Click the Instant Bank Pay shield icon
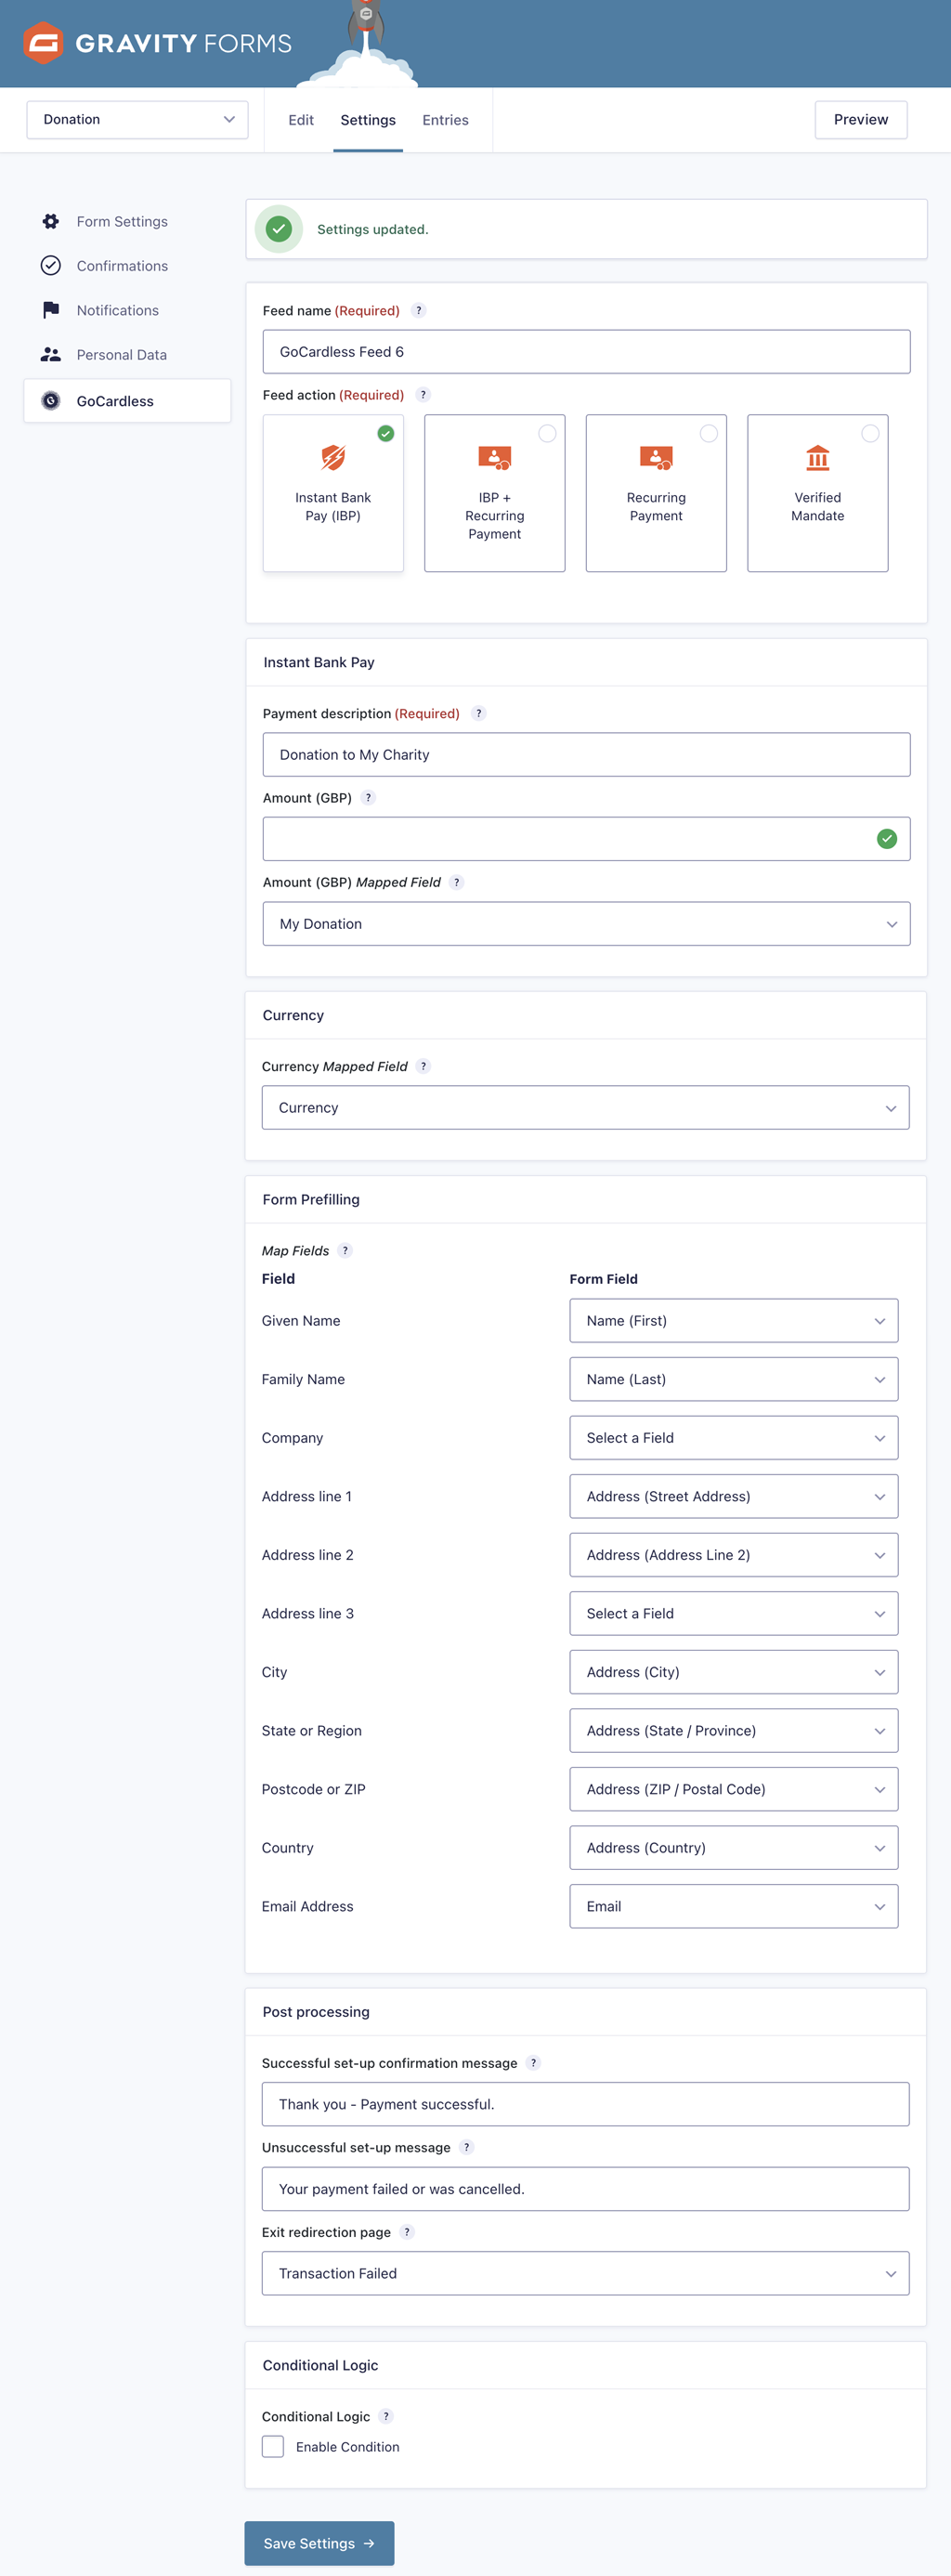The height and width of the screenshot is (2576, 951). [x=333, y=458]
